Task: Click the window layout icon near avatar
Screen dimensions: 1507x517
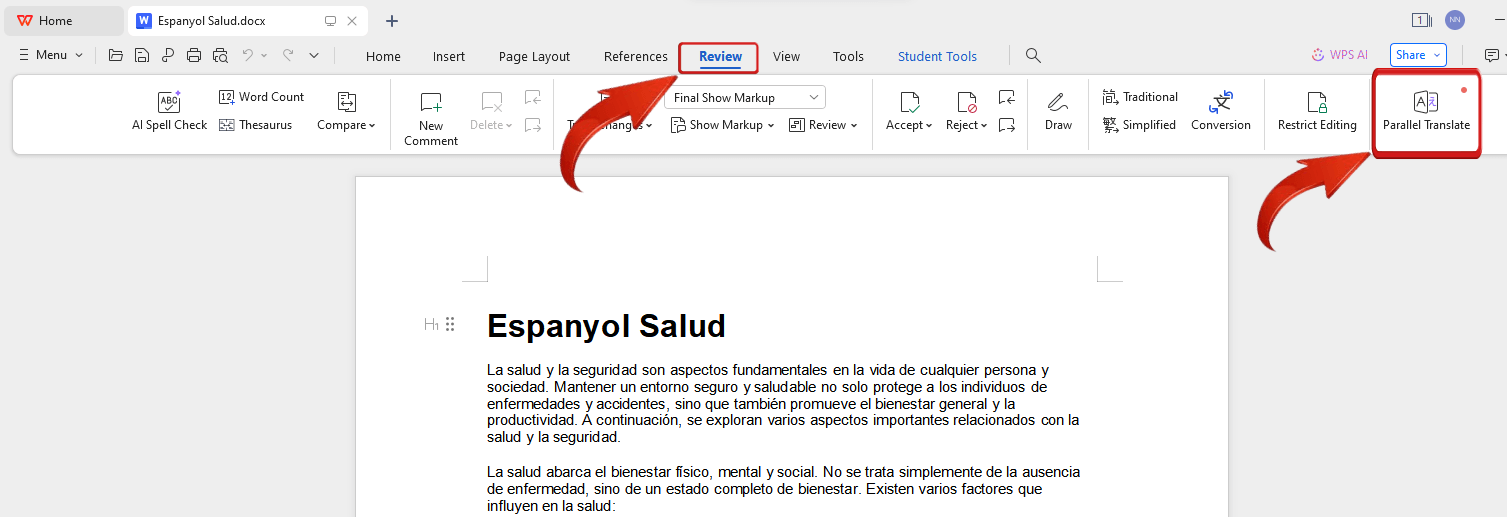Action: [x=1421, y=20]
